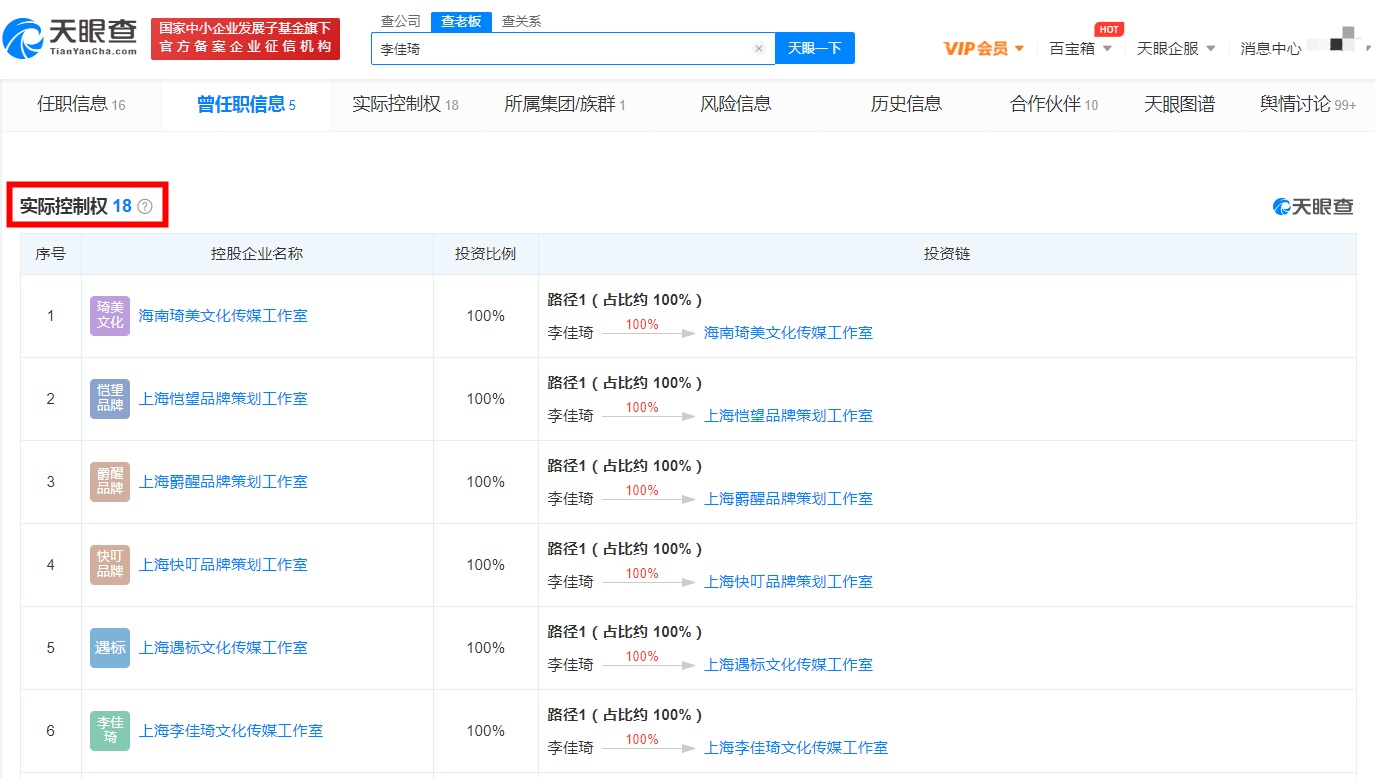Click the 李佳琦 company logo badge
This screenshot has height=778, width=1375.
110,731
